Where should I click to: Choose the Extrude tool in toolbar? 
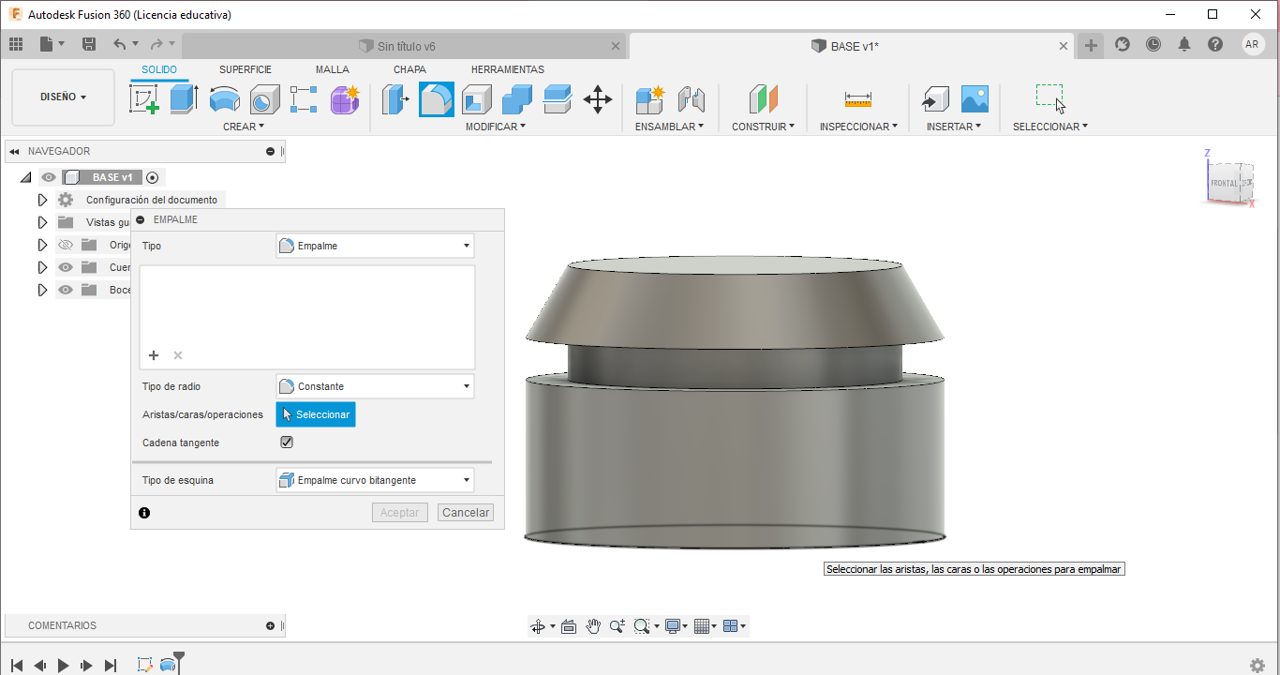tap(184, 99)
